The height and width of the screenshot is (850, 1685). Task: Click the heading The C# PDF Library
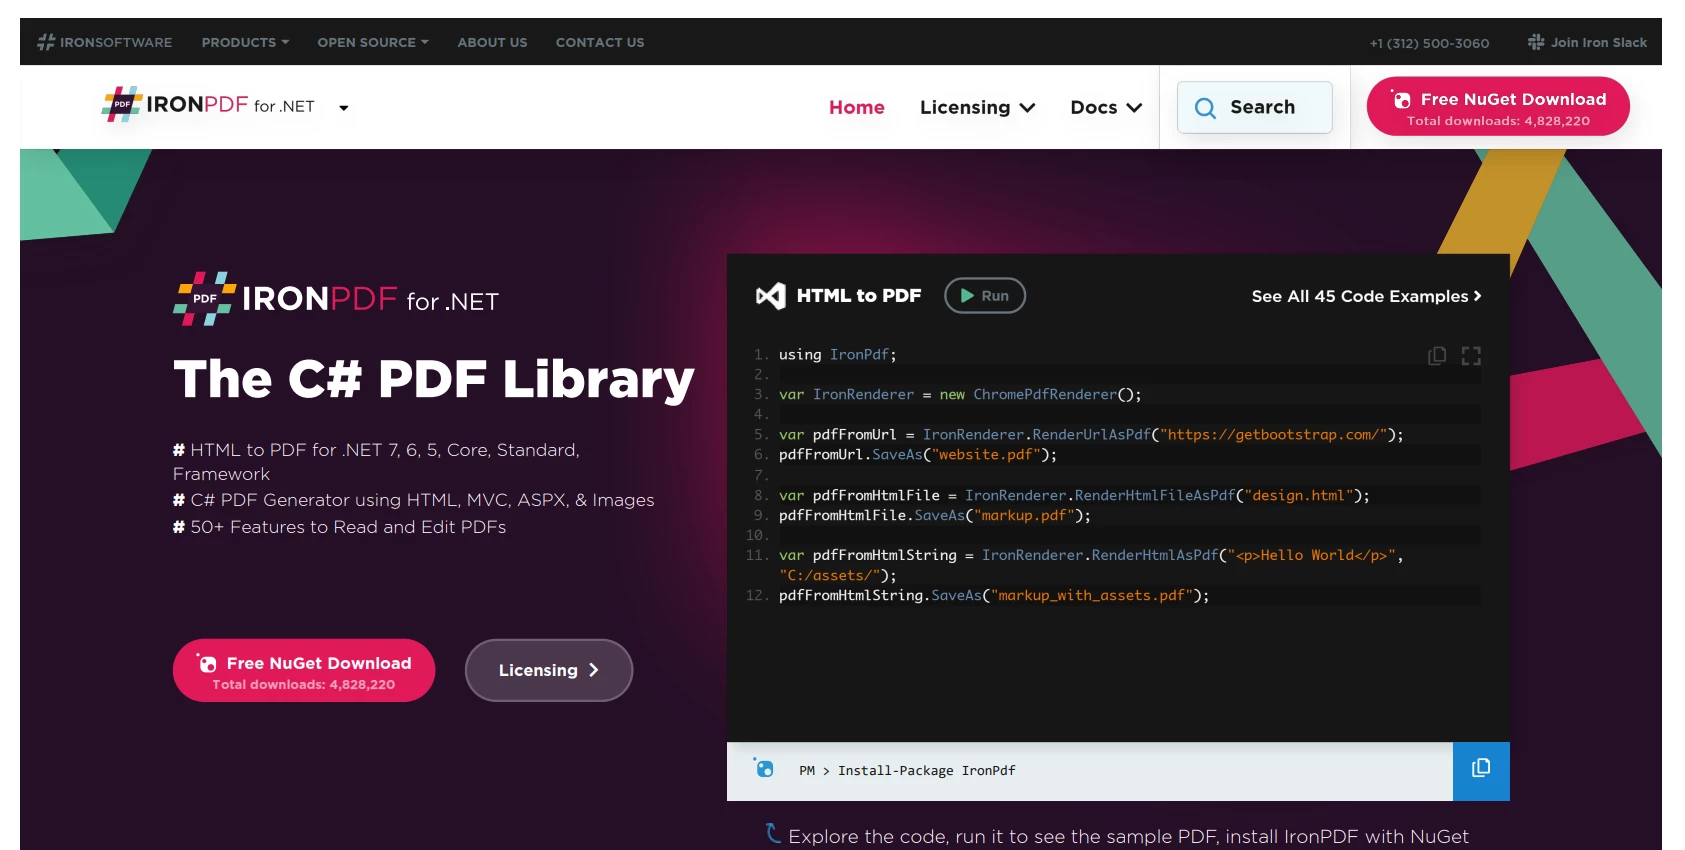point(434,380)
